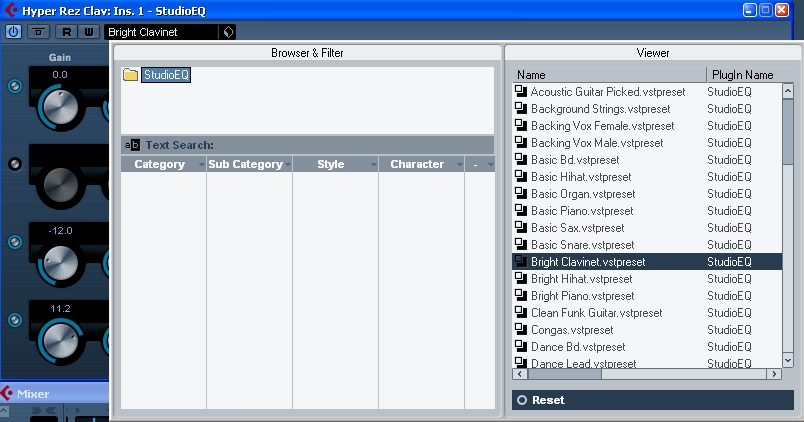
Task: Select the StudioEQ folder icon
Action: point(130,75)
